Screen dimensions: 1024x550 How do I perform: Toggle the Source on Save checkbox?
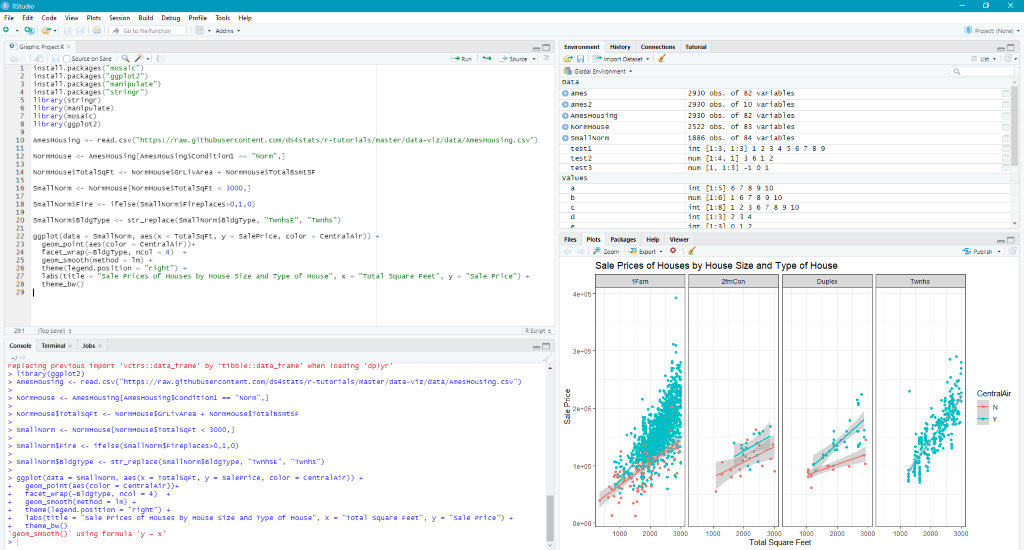click(67, 59)
